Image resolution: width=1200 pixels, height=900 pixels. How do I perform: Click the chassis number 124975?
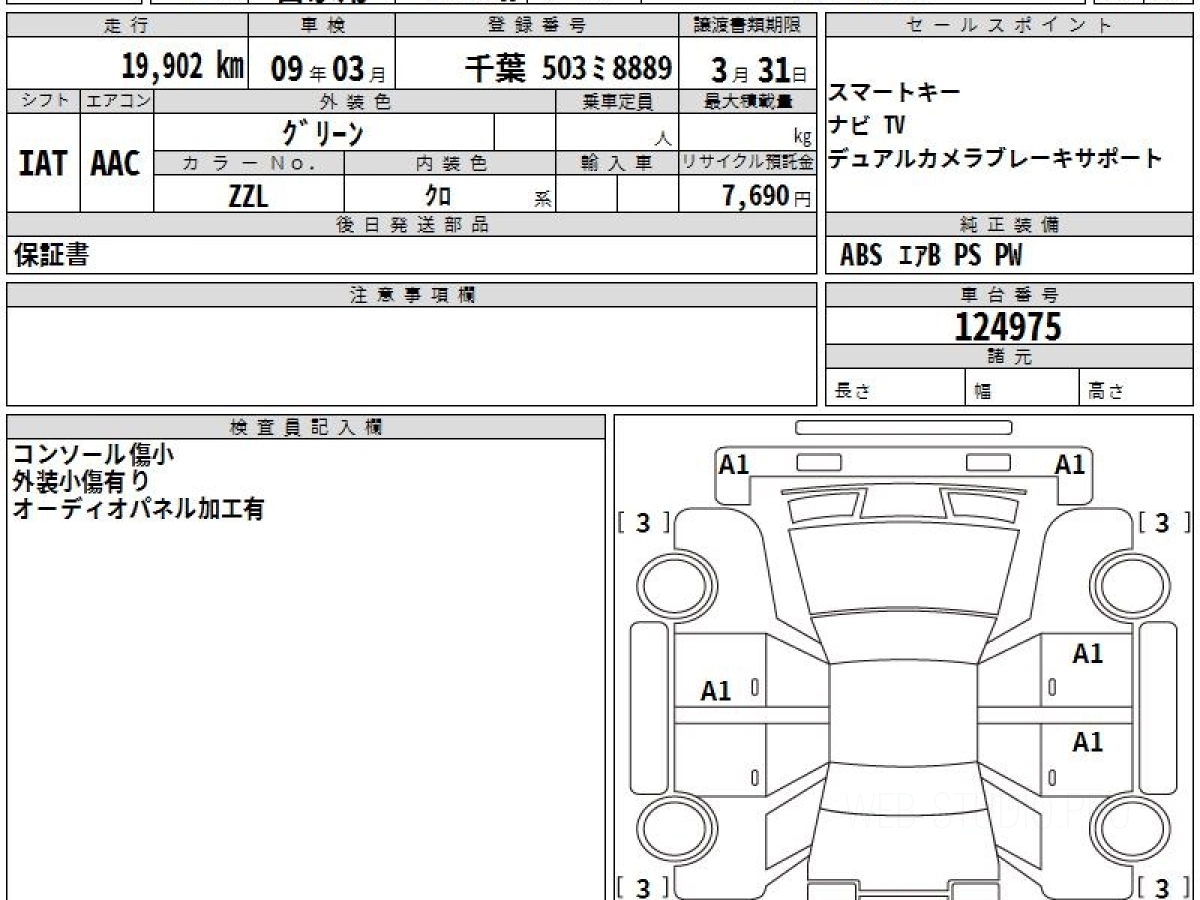1008,327
